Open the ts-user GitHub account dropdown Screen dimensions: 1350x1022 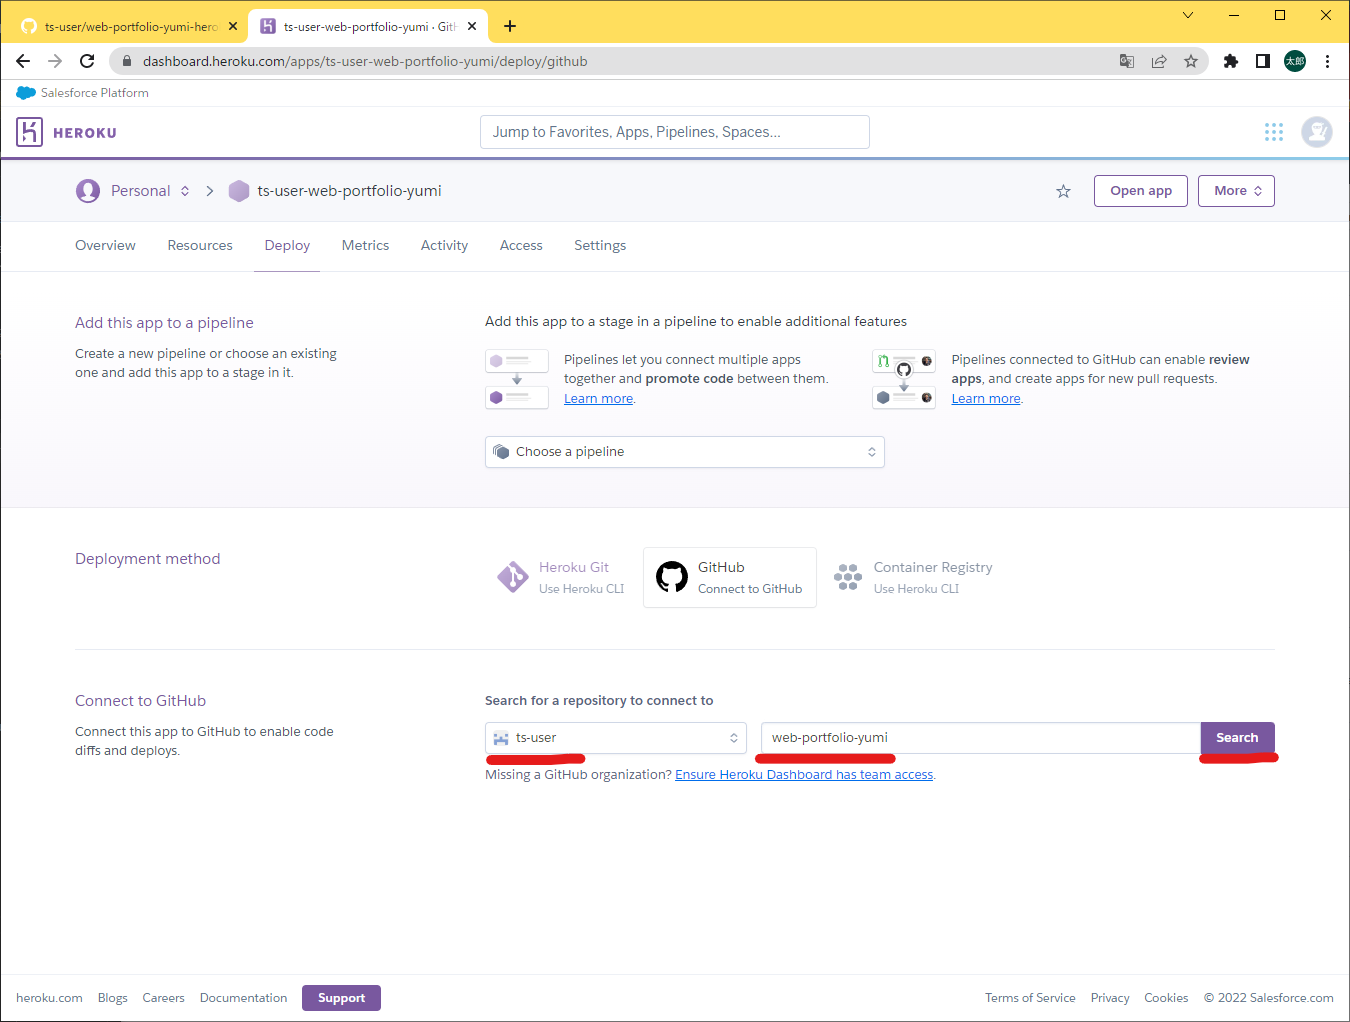[x=616, y=738]
